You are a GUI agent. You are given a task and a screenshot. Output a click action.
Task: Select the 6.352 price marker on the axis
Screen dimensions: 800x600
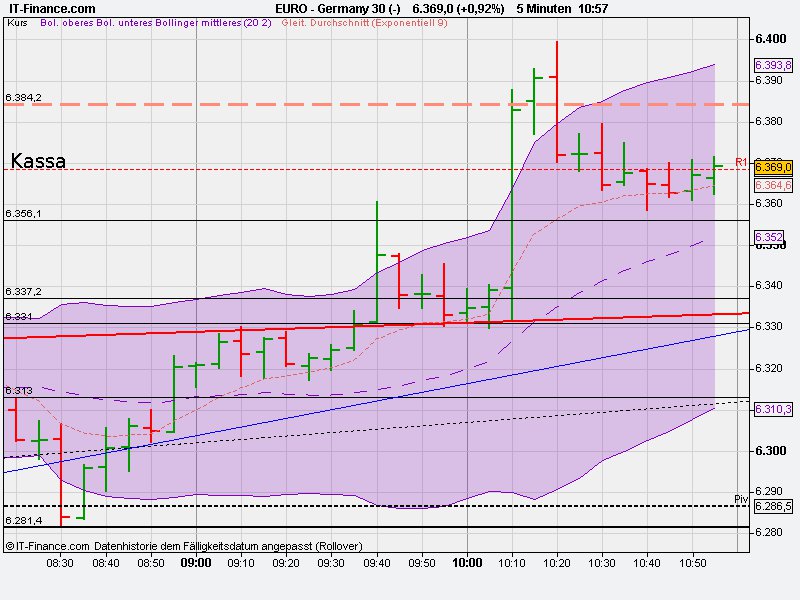coord(768,236)
